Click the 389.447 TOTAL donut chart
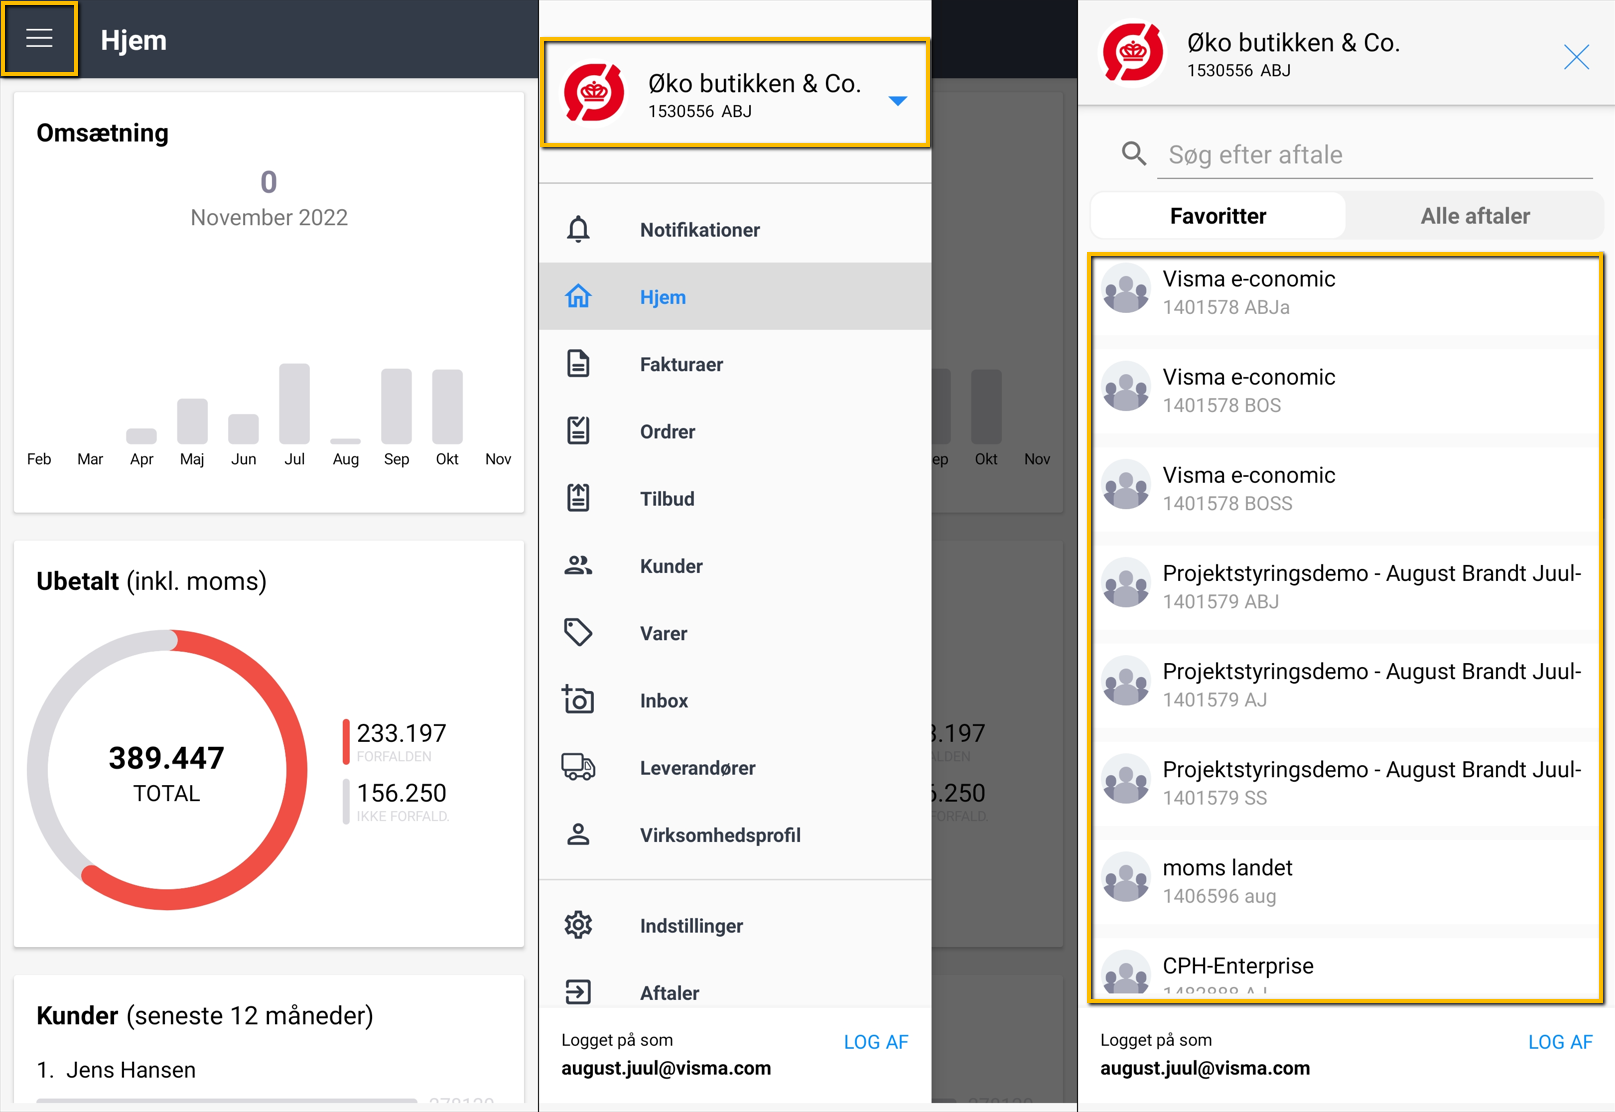This screenshot has height=1112, width=1615. [167, 770]
